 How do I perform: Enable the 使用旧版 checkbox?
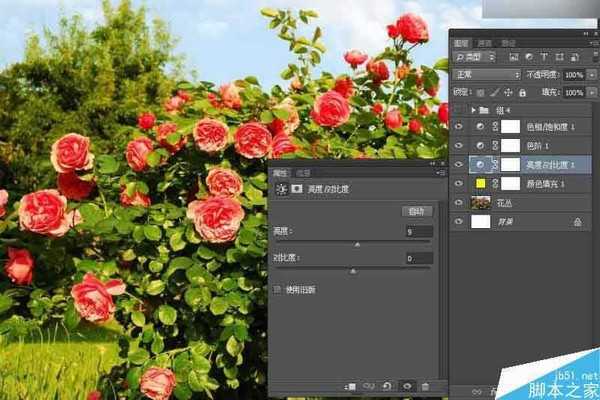coord(277,288)
